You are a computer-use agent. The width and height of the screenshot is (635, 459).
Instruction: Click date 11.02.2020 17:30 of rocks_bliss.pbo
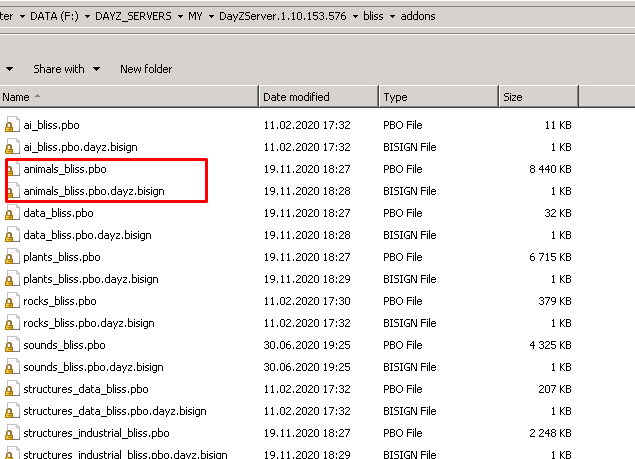click(x=307, y=301)
